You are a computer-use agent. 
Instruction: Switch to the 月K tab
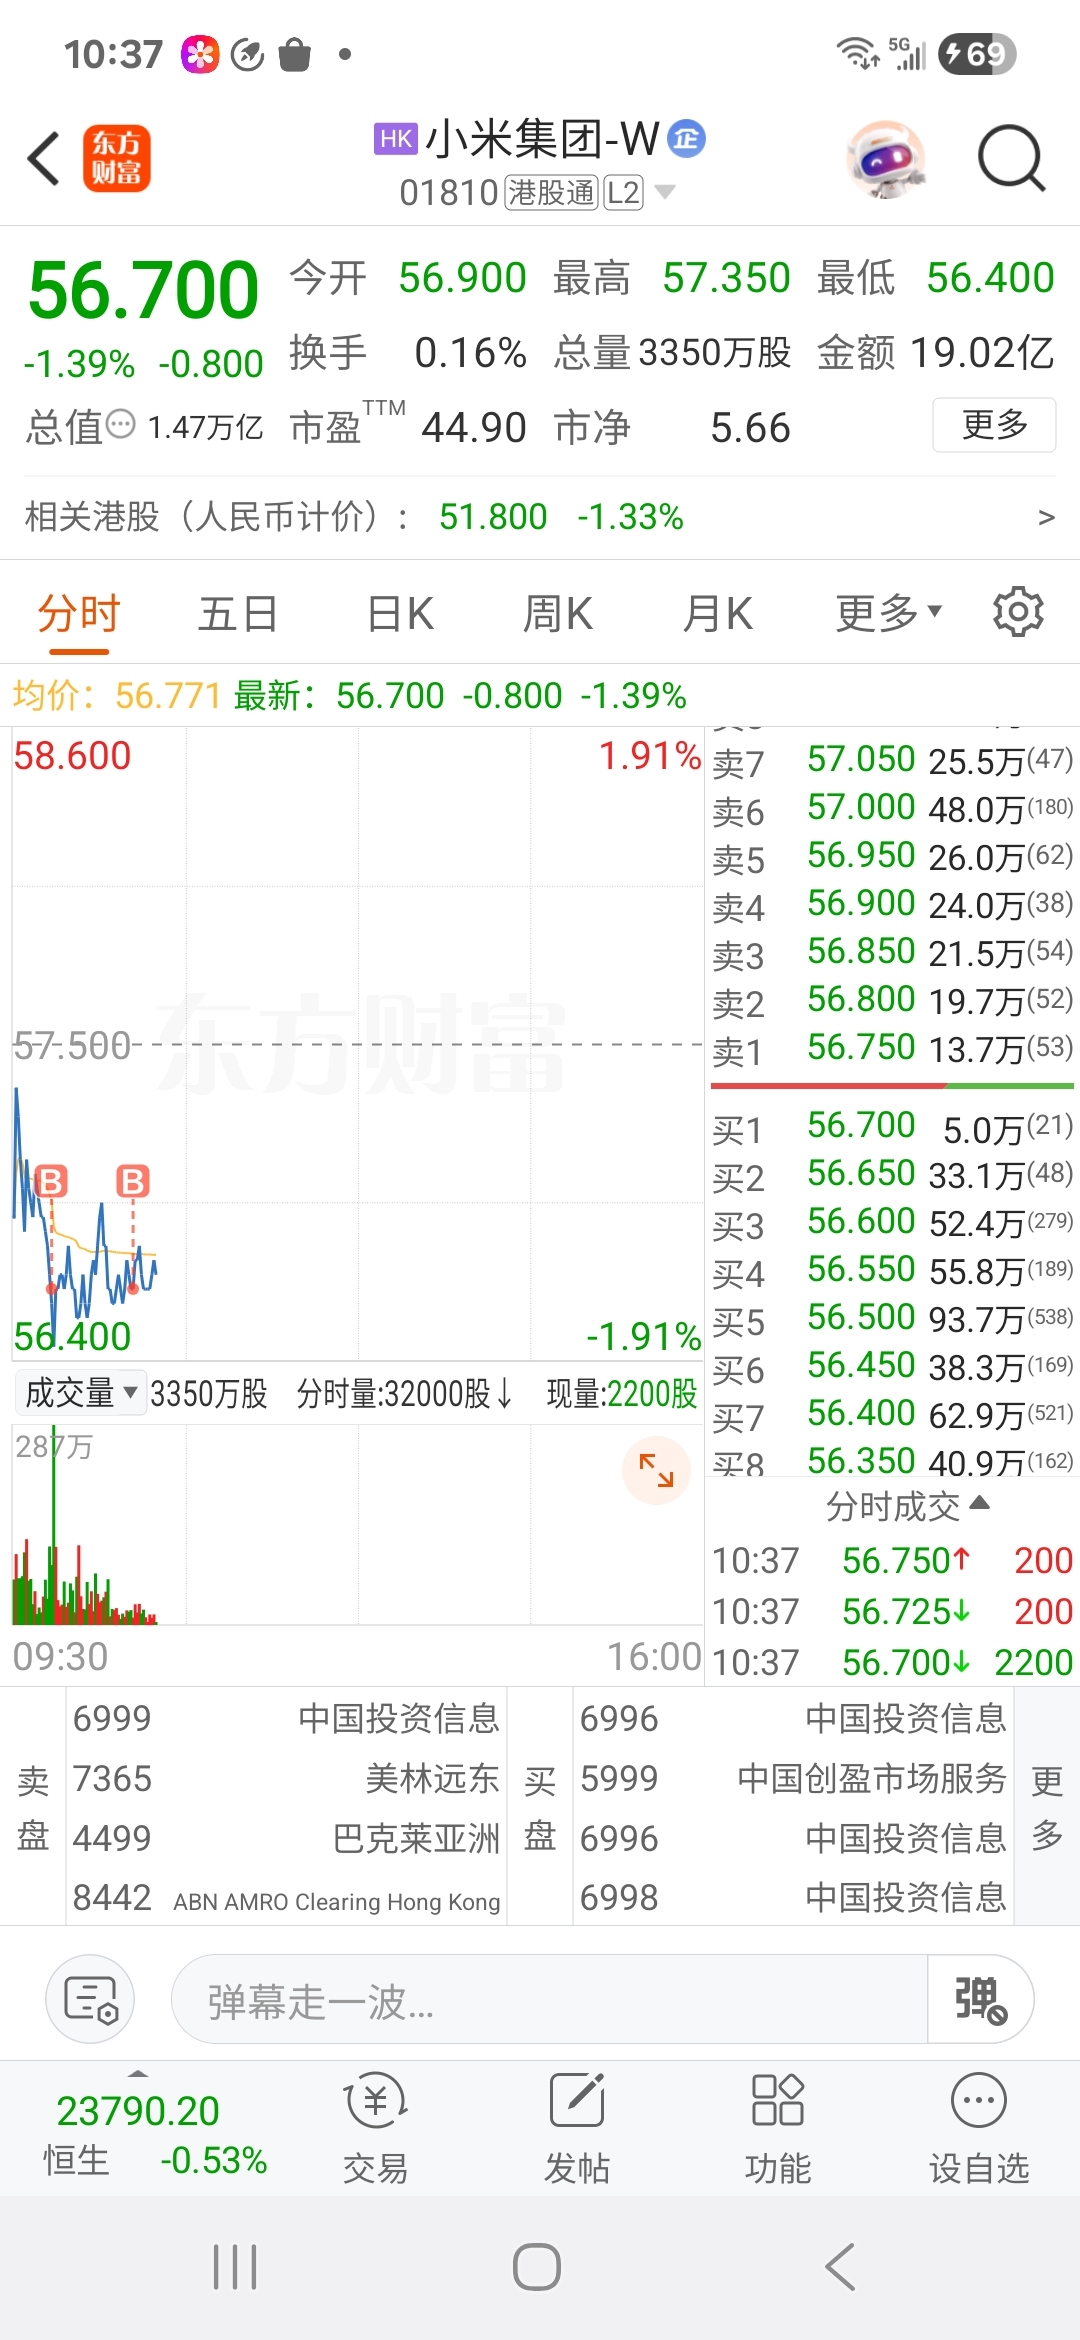point(717,613)
